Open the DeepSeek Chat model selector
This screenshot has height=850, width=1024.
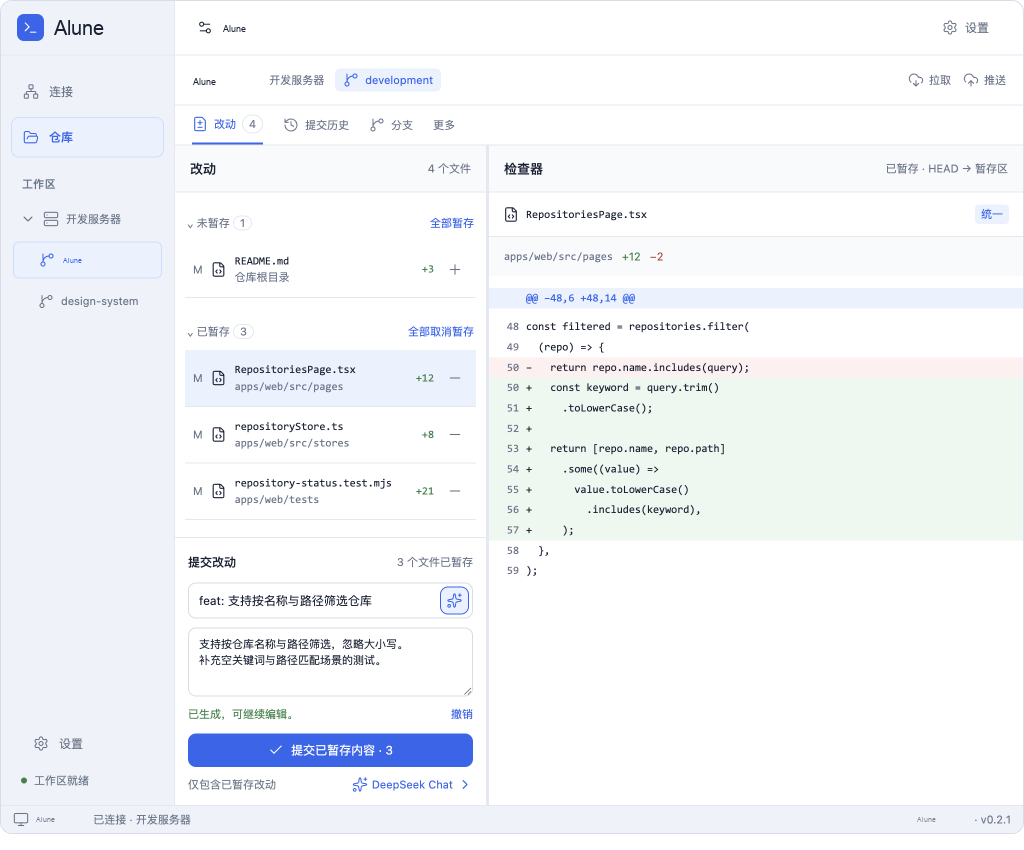click(x=411, y=785)
